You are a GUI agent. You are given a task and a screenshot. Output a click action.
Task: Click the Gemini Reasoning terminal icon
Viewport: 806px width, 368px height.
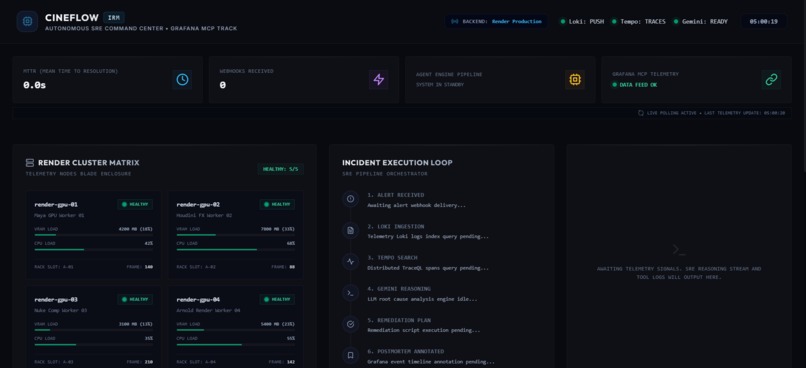coord(351,293)
